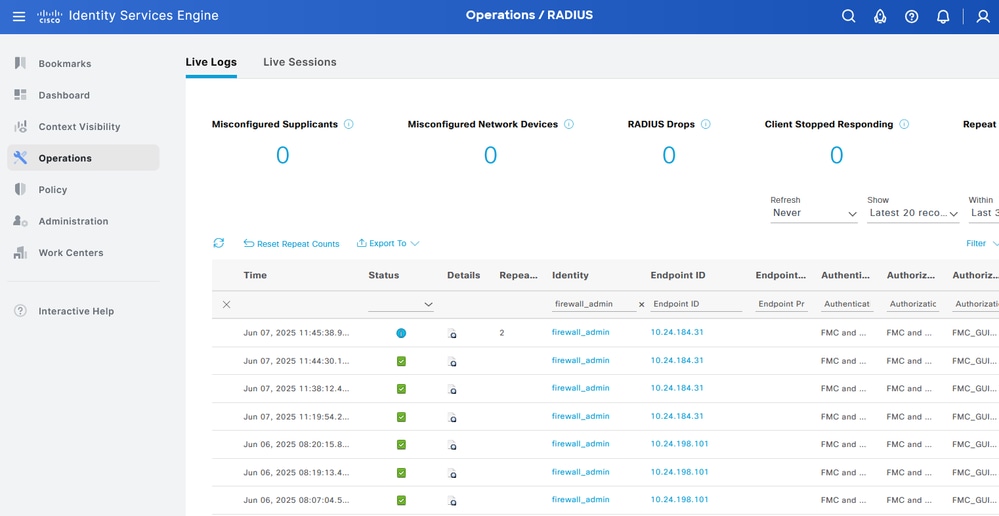
Task: Click the Authentication Policy filter field
Action: coord(847,305)
